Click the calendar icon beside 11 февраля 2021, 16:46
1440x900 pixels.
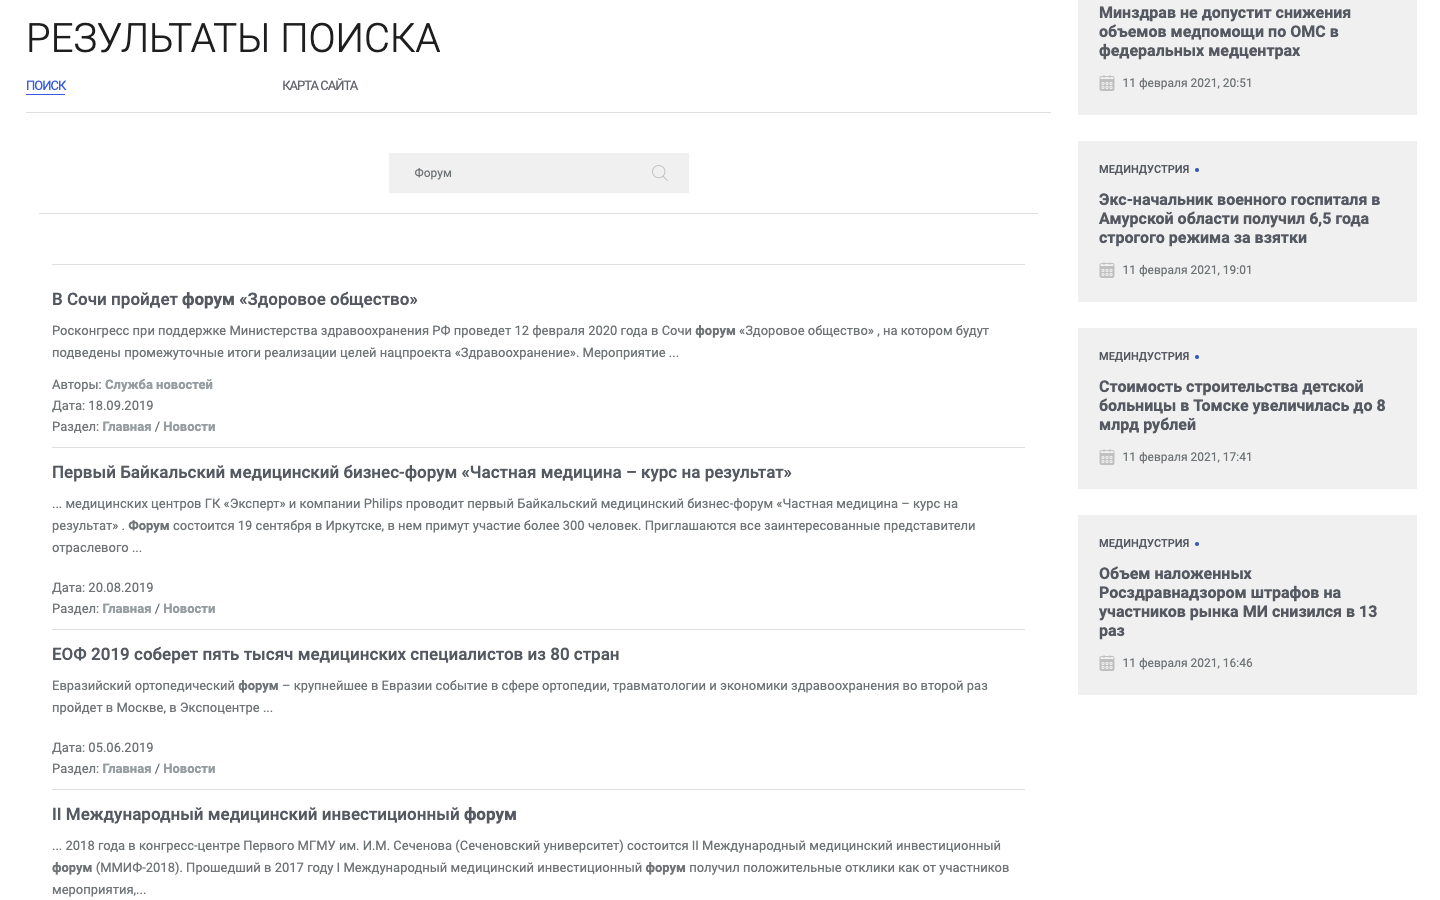click(1106, 662)
